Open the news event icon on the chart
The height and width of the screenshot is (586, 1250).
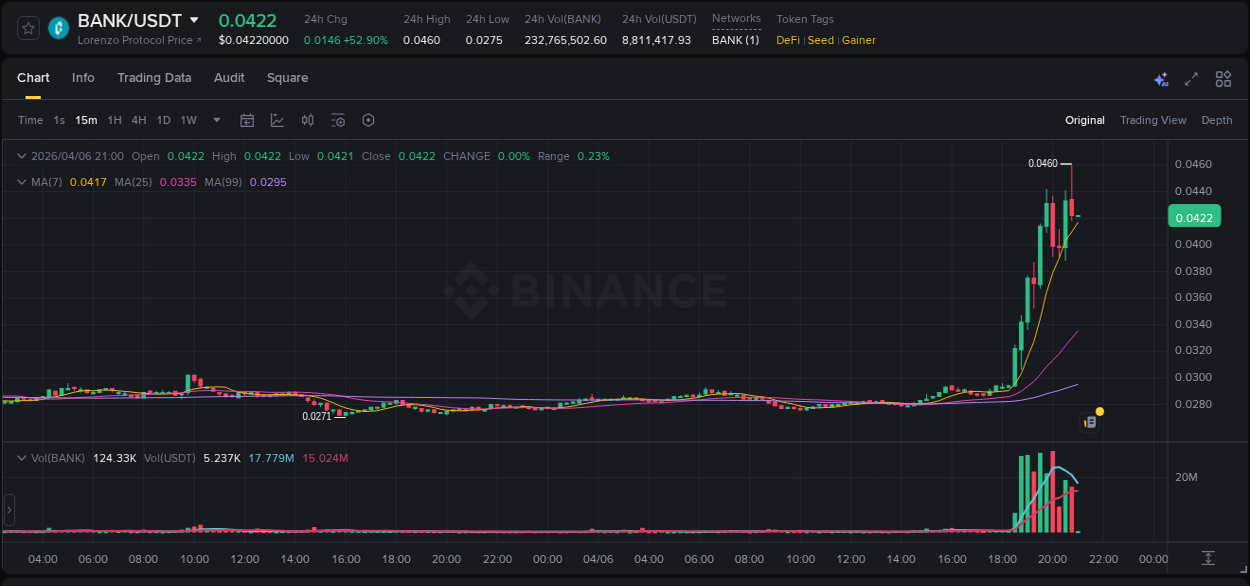[x=1091, y=423]
